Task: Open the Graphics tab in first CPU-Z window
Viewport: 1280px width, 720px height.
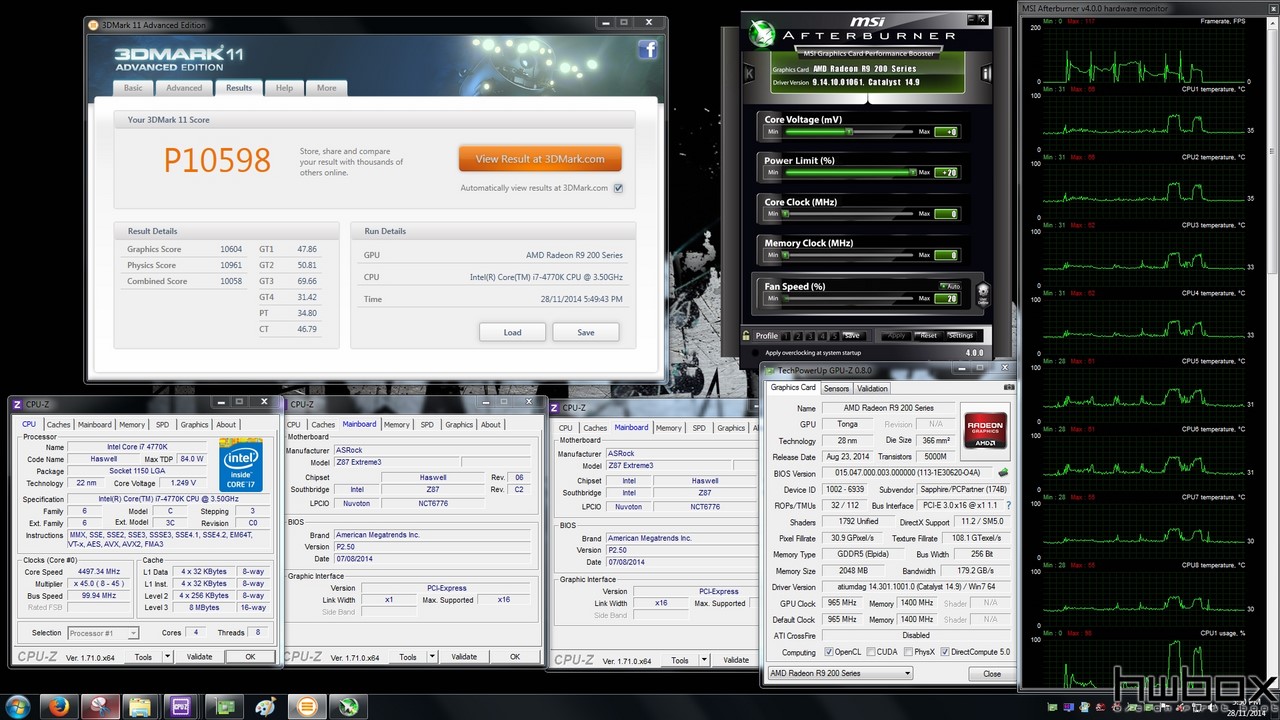Action: point(194,424)
